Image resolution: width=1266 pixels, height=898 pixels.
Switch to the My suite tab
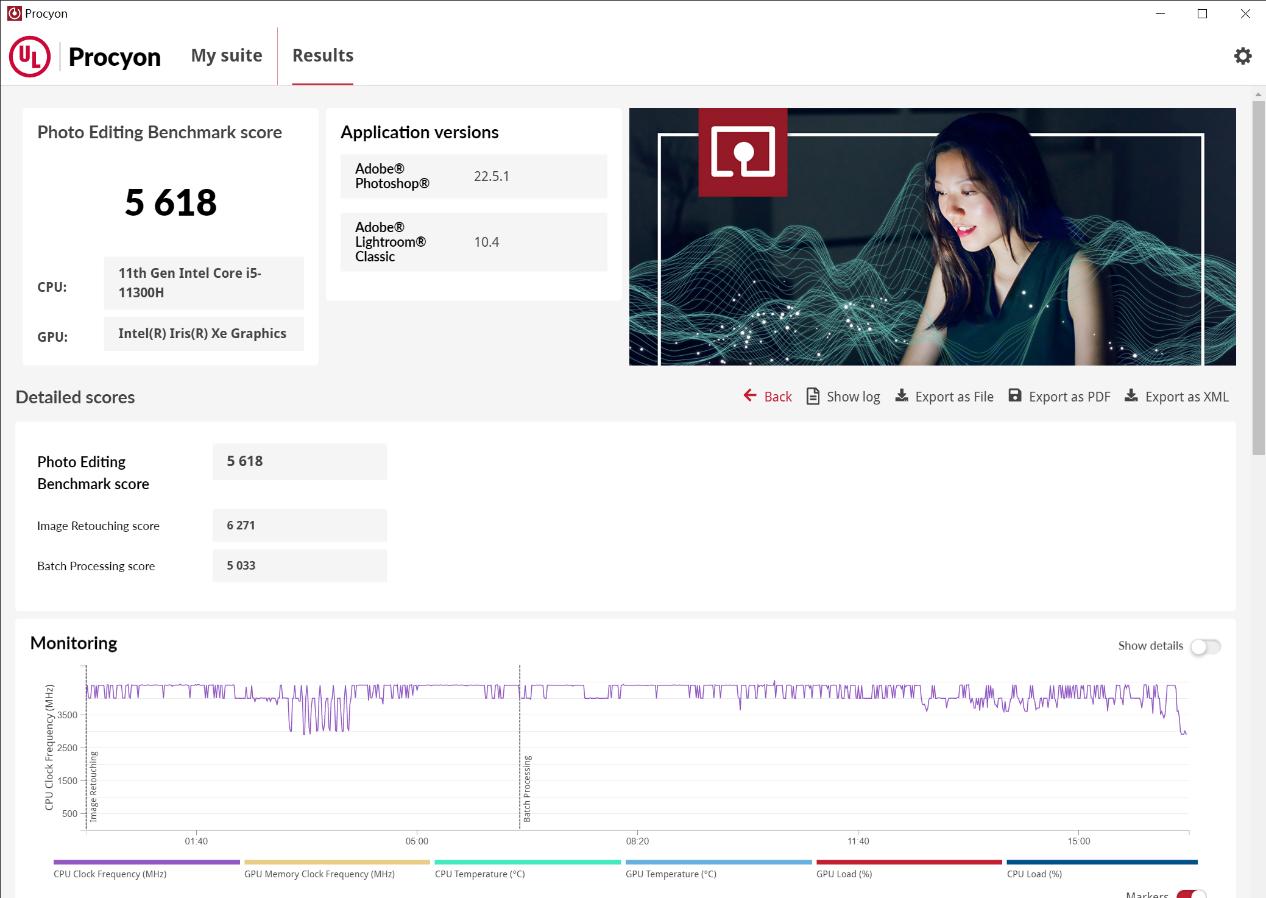point(226,56)
